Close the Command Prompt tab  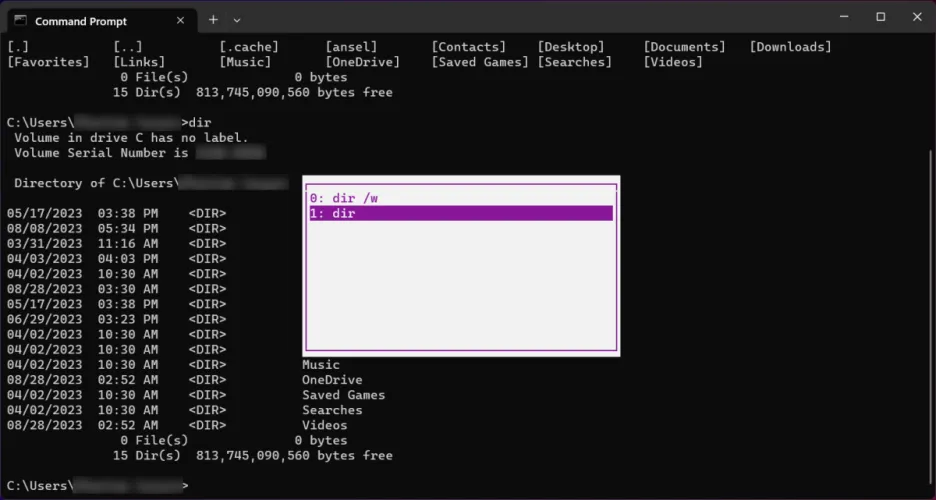pos(180,20)
